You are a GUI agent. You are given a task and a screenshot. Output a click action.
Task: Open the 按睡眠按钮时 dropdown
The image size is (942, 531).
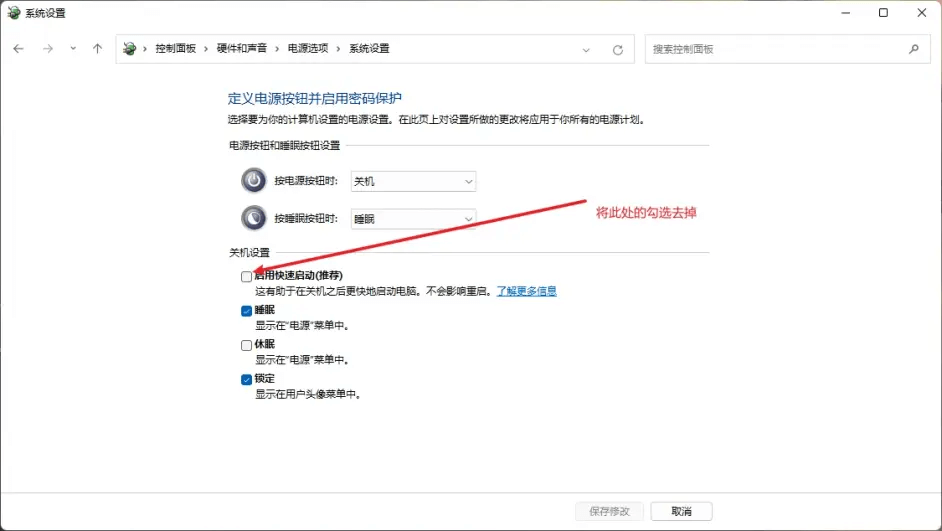413,218
